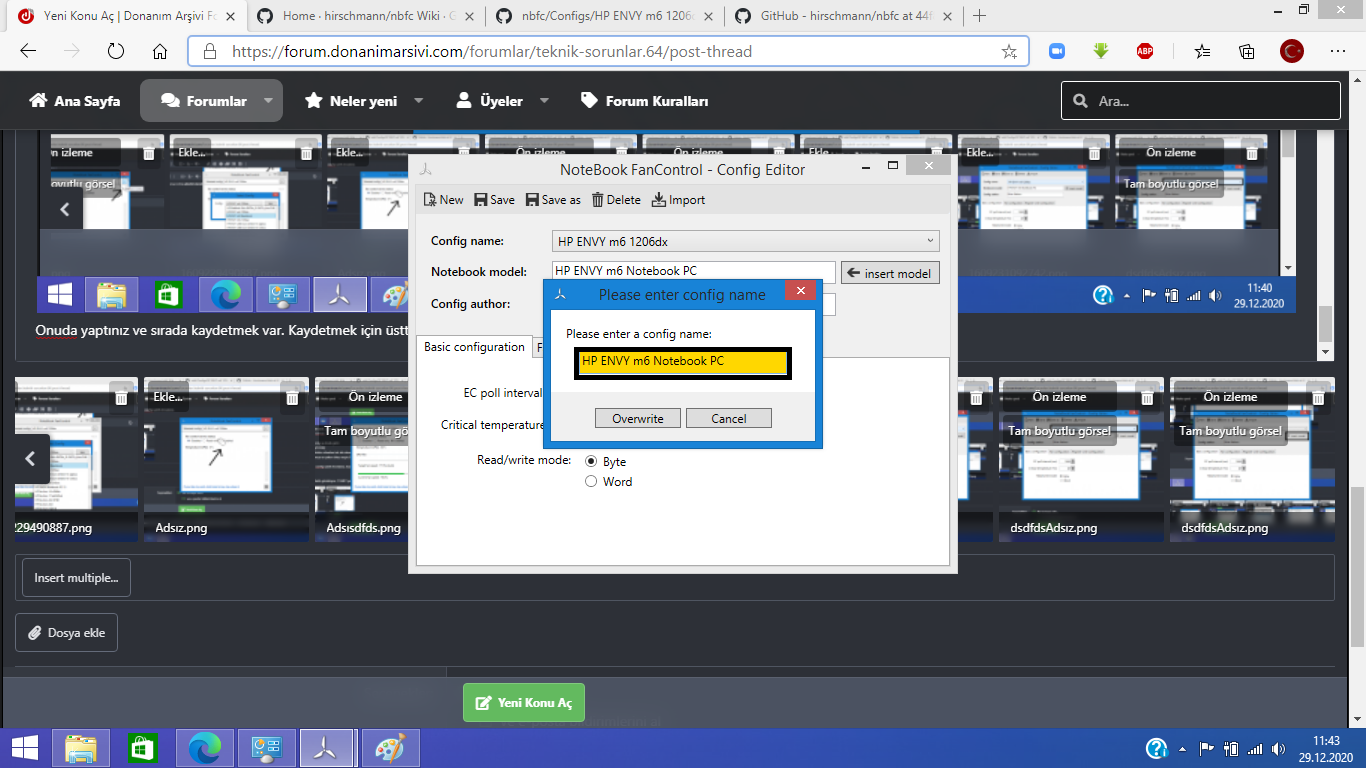Click the left arrow of attachment carousel above filenames
The image size is (1366, 768).
coord(30,459)
